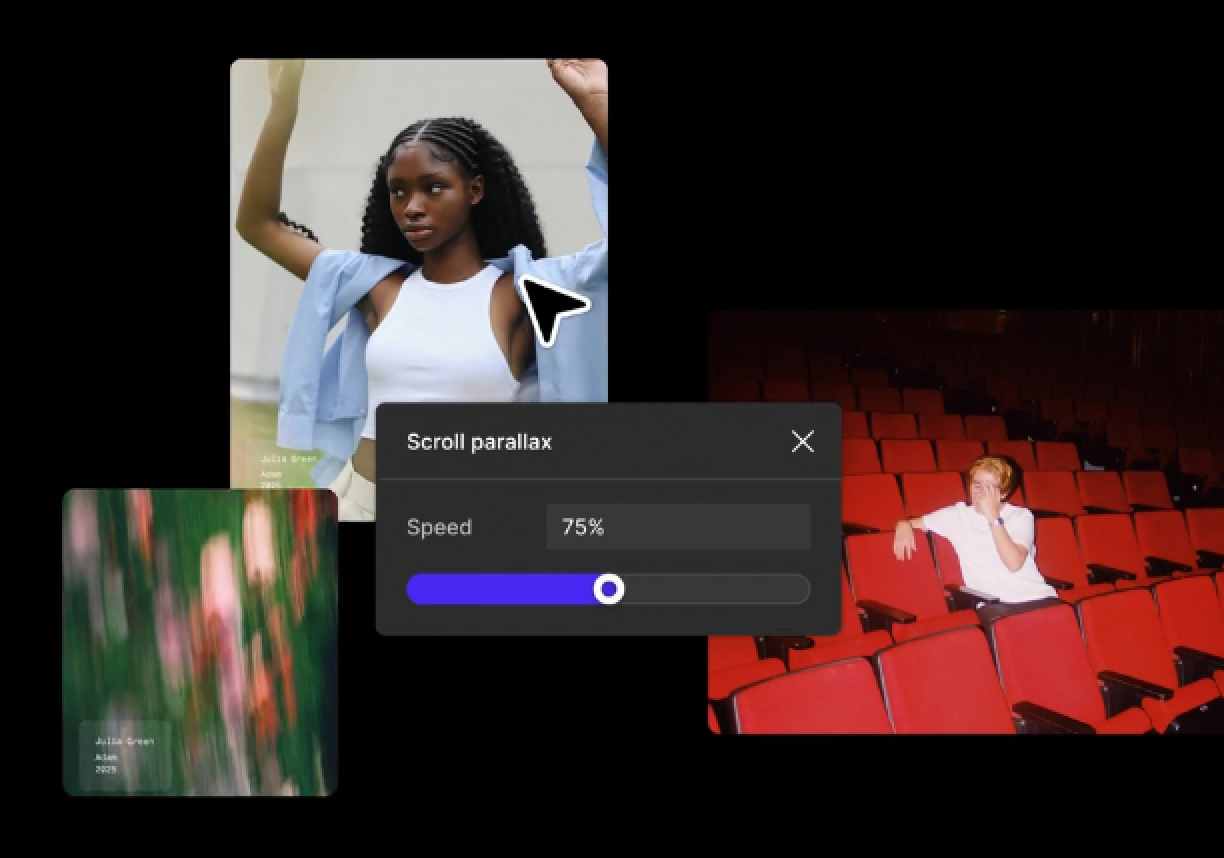
Task: Click the X icon in the dialog corner
Action: (802, 441)
